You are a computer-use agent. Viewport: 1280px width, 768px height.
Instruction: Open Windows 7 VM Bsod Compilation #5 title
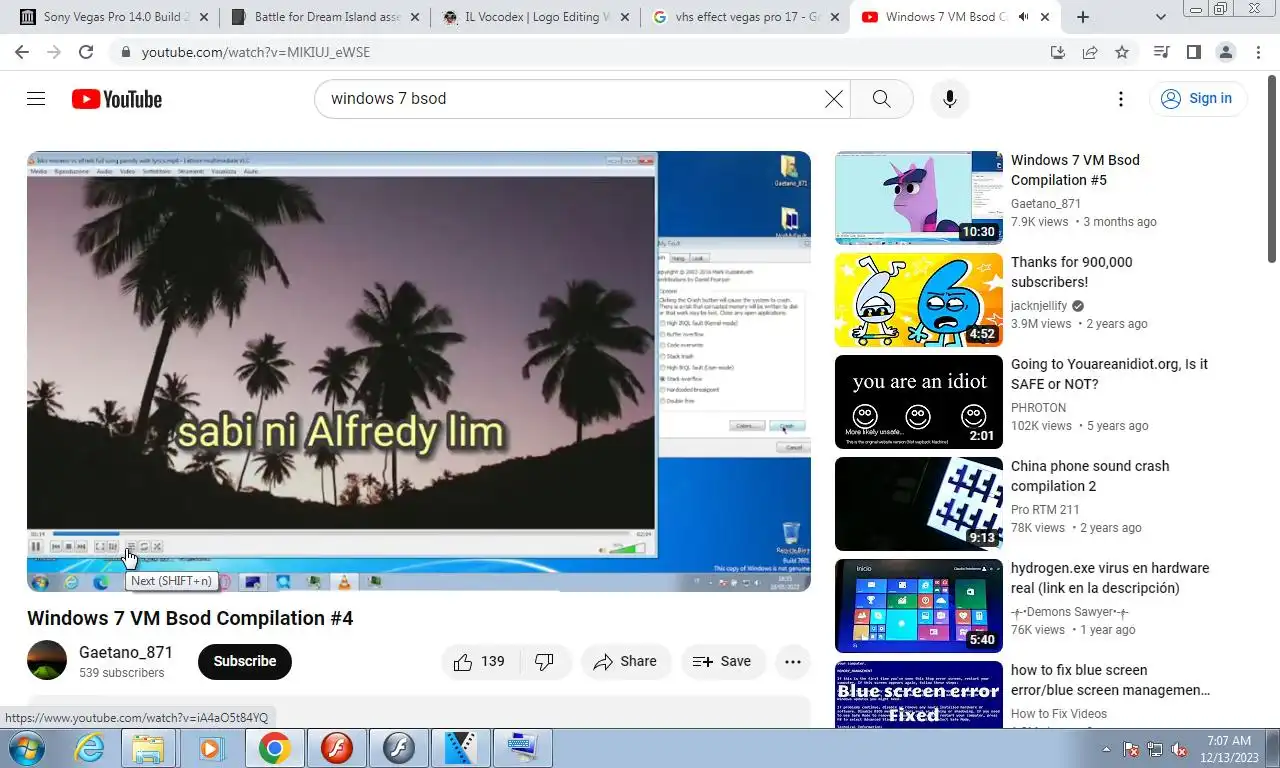coord(1075,170)
